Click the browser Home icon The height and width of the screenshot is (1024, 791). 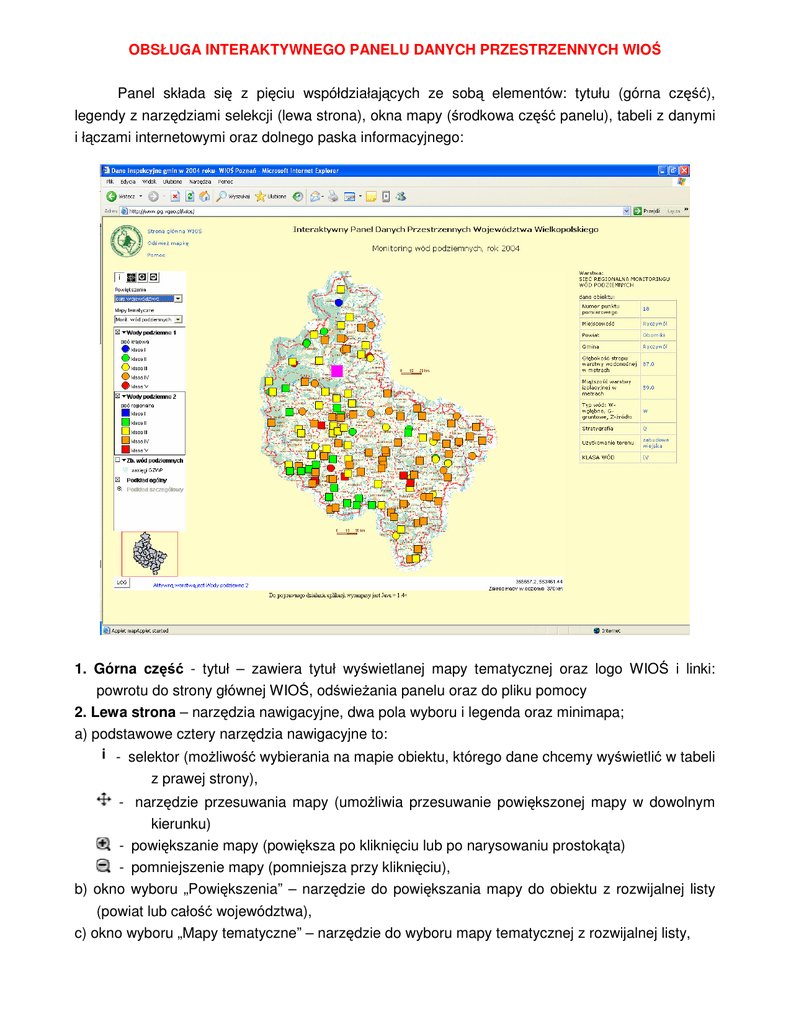(x=203, y=197)
